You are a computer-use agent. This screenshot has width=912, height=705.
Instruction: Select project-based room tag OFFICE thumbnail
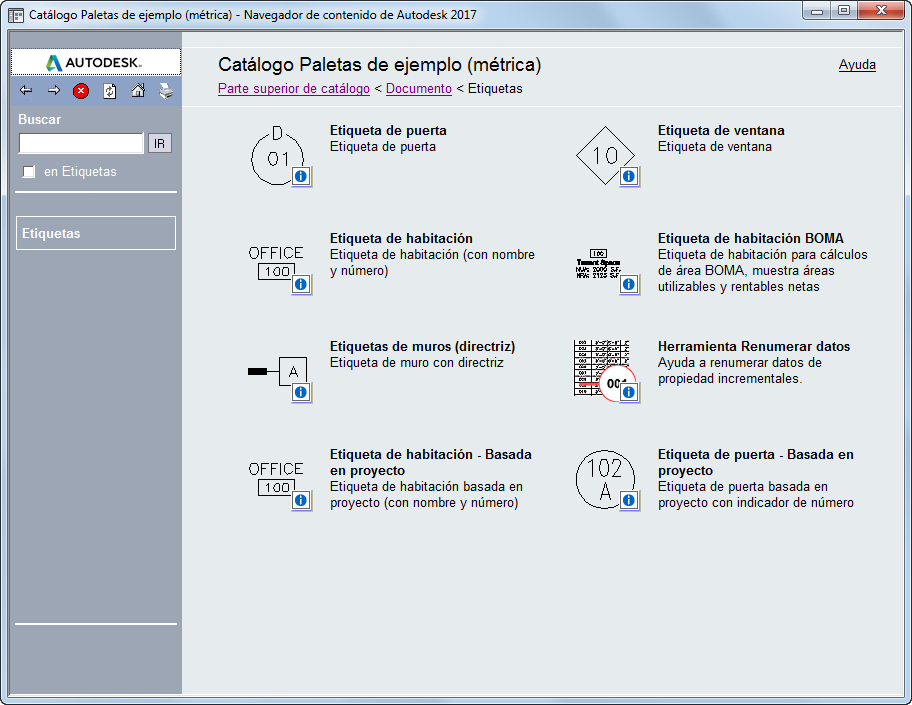pos(276,479)
